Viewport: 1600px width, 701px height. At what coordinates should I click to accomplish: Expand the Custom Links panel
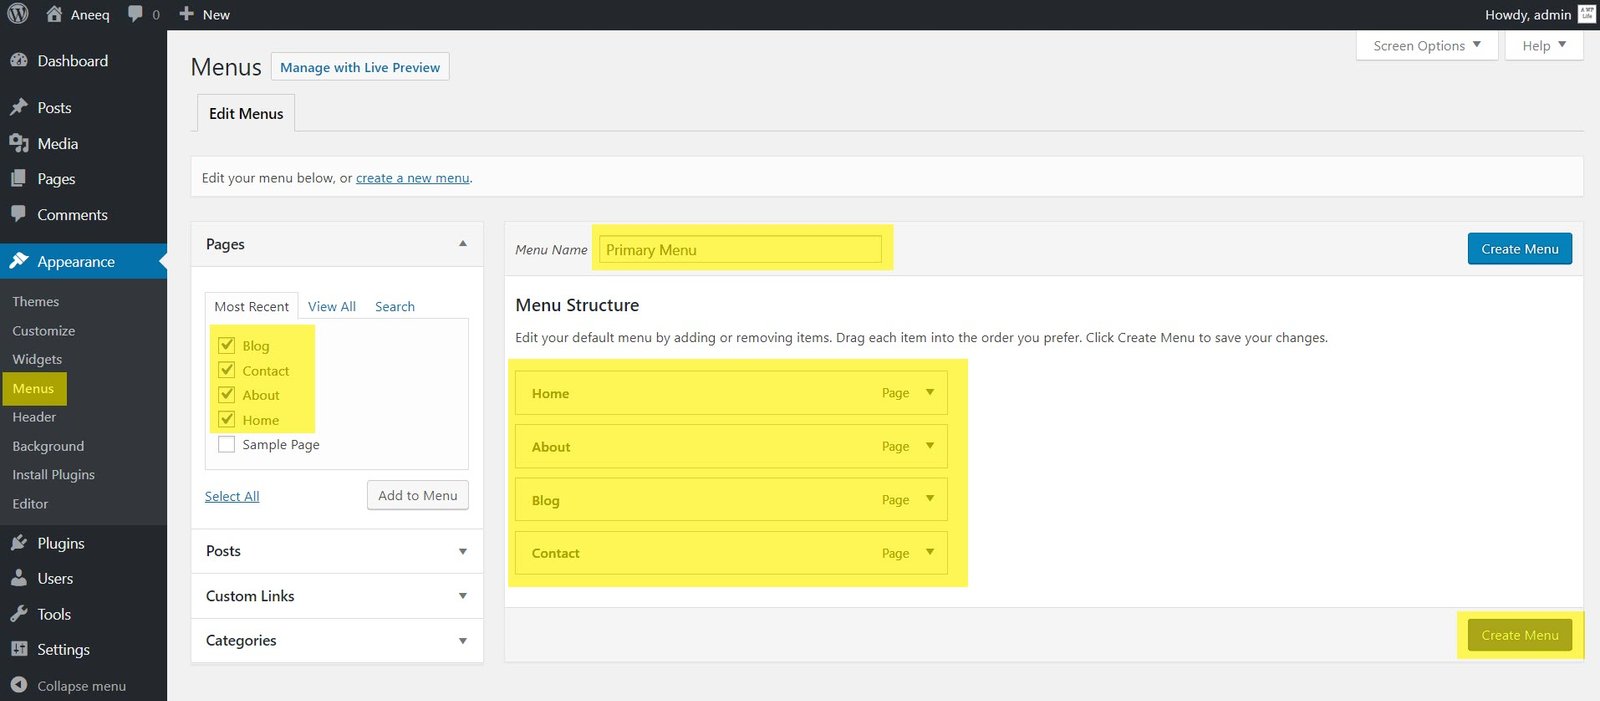click(x=462, y=596)
